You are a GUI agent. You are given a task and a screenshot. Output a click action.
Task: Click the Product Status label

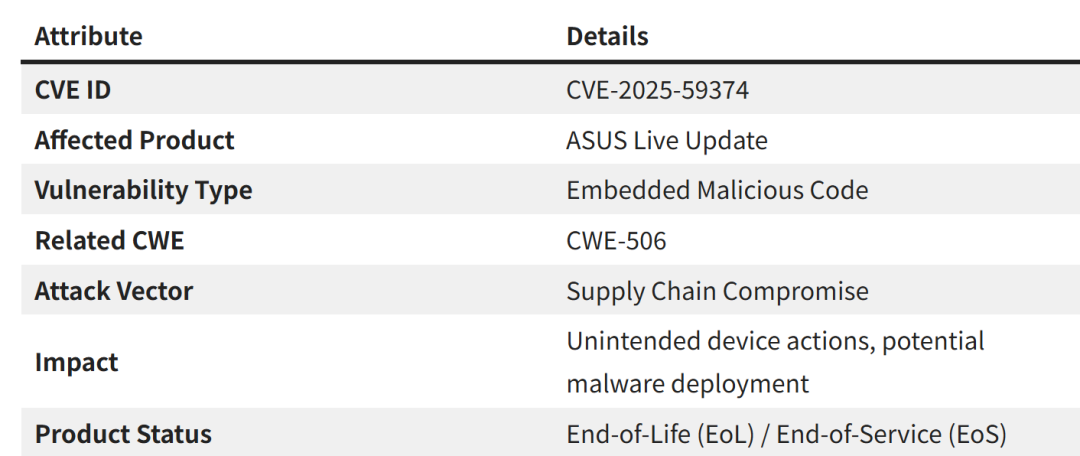point(123,435)
